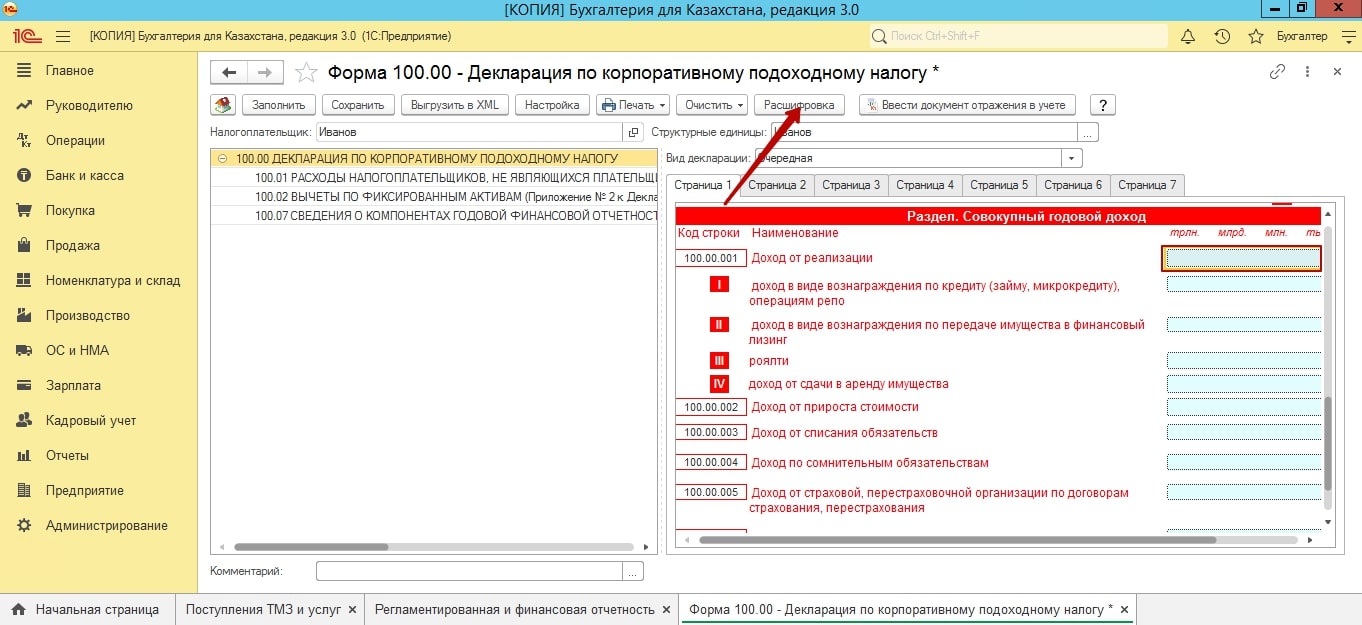
Task: Open favorites star in top bar
Action: point(1256,37)
